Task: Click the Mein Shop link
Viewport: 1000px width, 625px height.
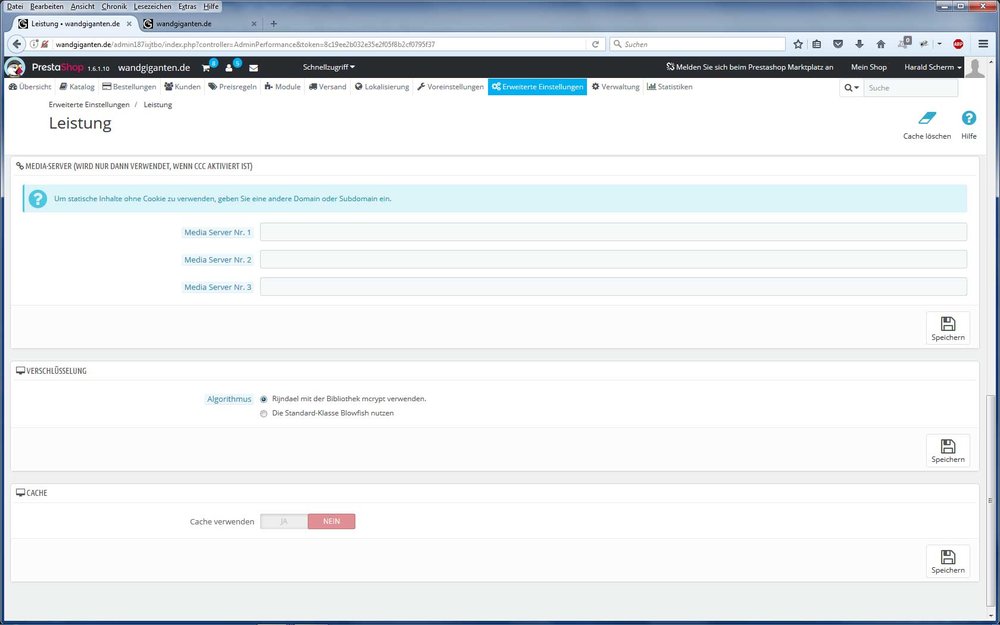Action: click(869, 67)
